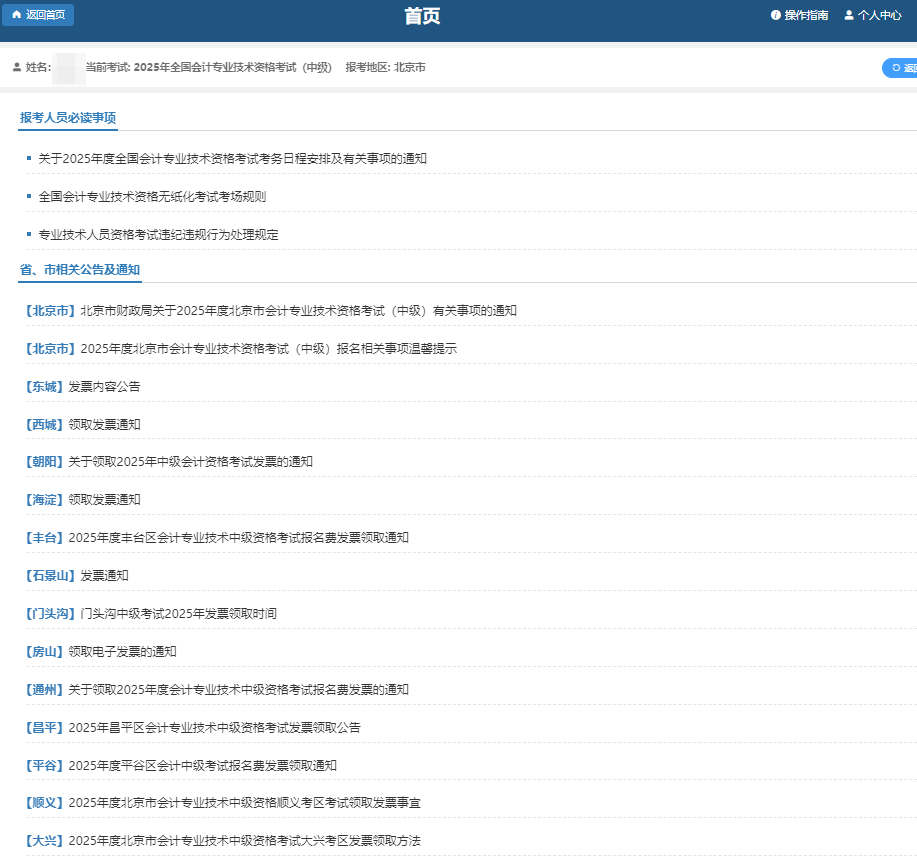Open 西城 领取发票通知
Image resolution: width=917 pixels, height=863 pixels.
click(x=104, y=424)
